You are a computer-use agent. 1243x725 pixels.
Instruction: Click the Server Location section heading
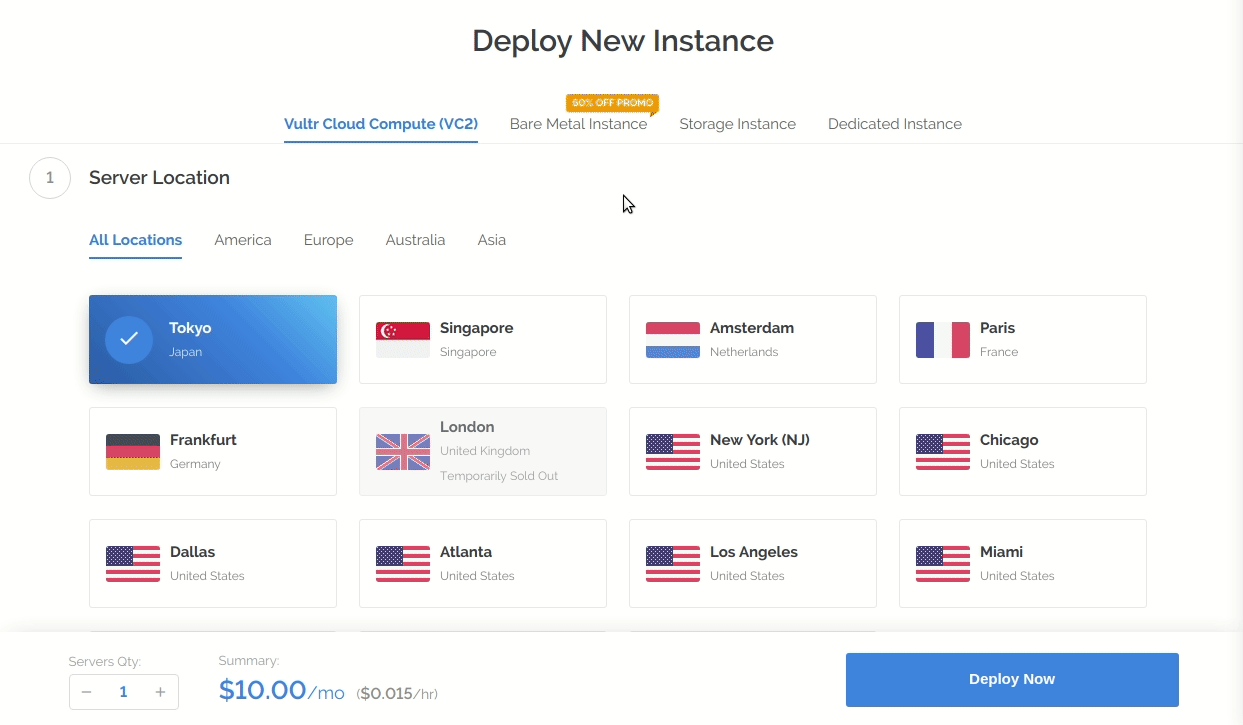(159, 178)
